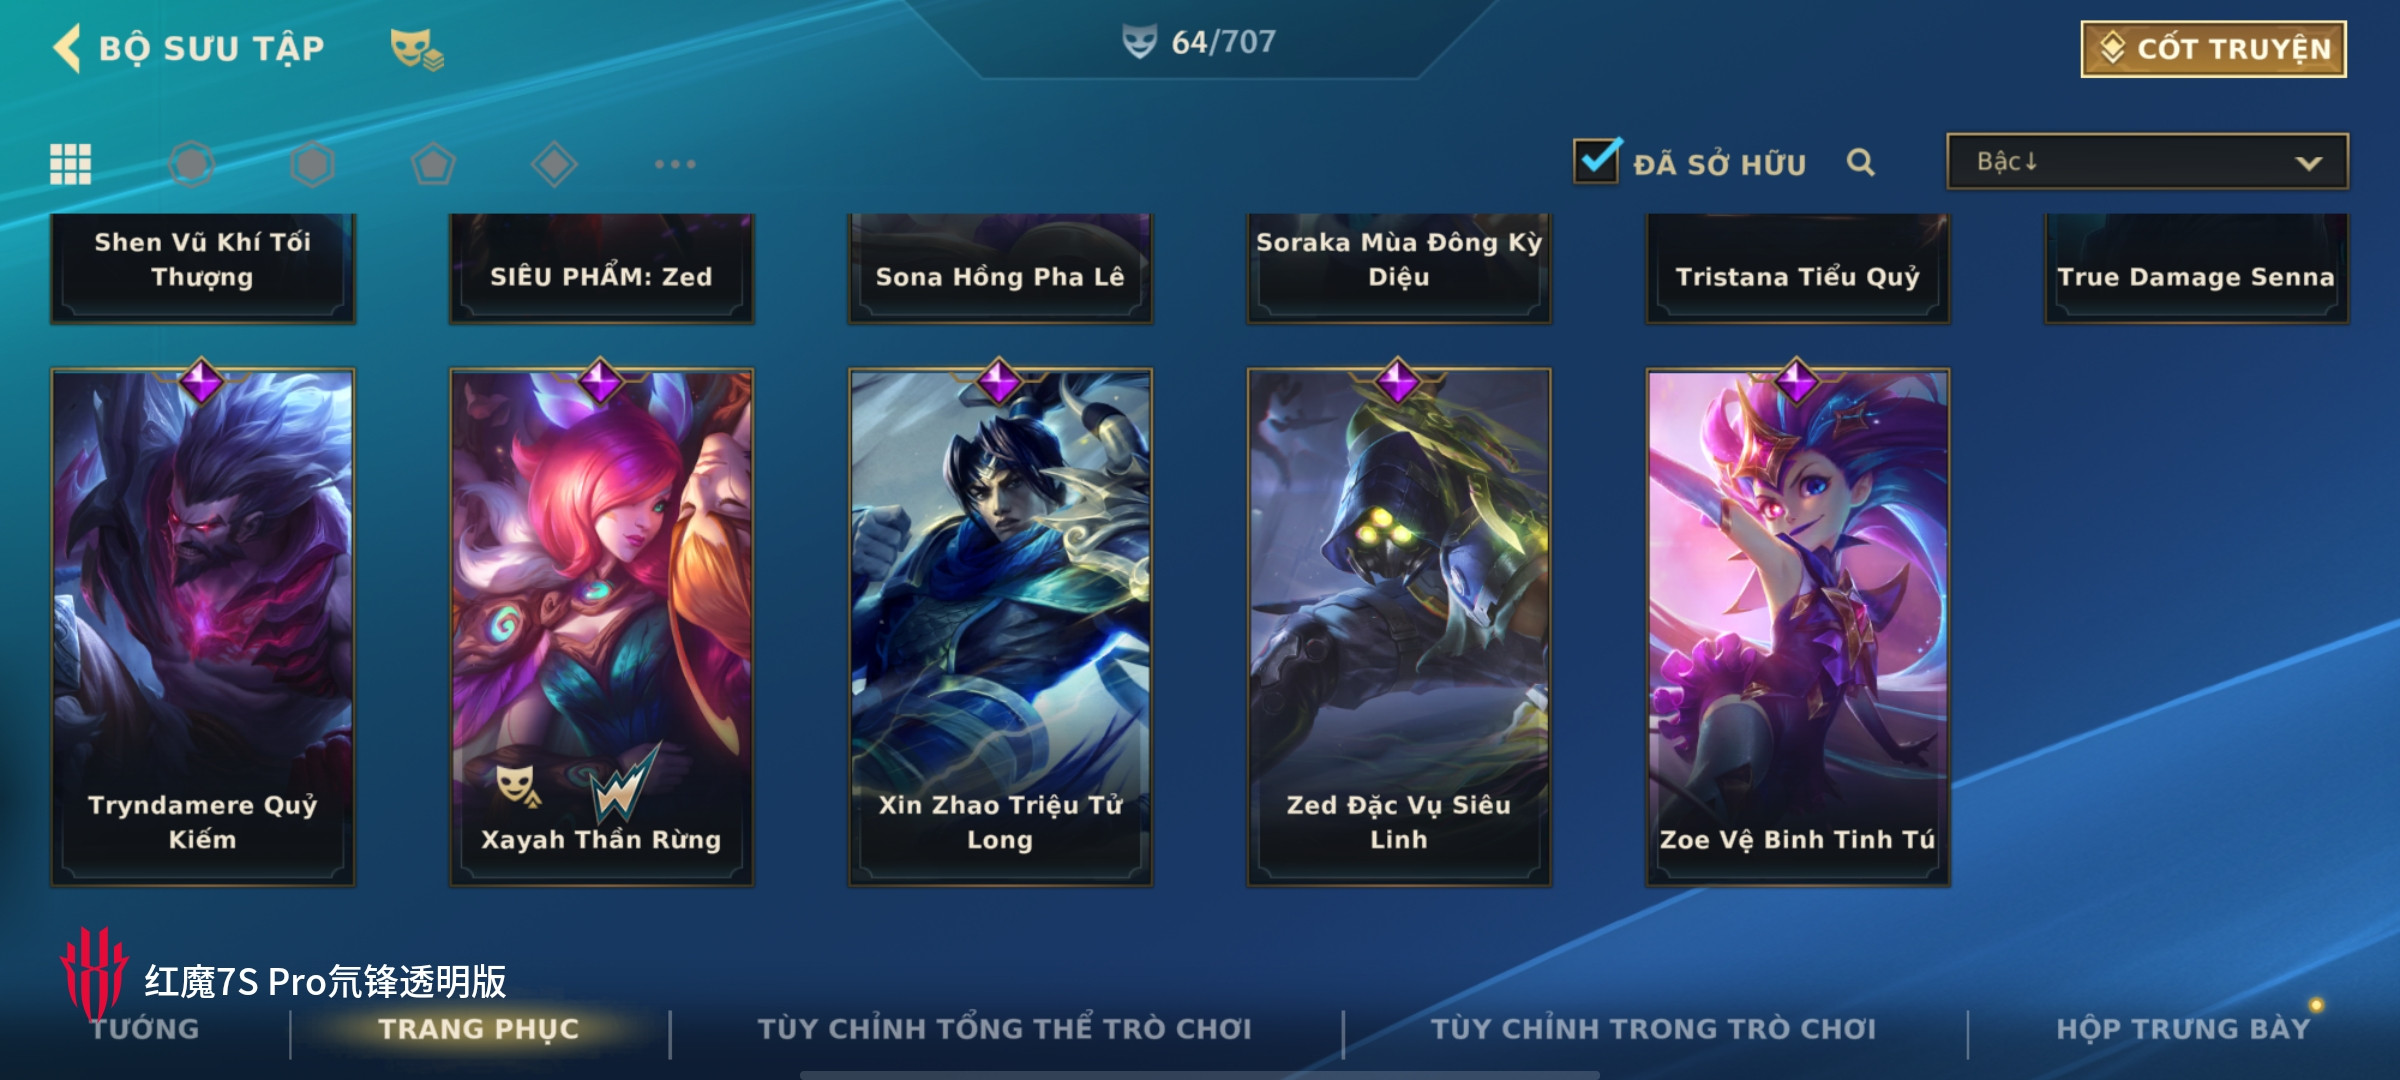Open Tùy Chỉnh Trong Trò Chơi tab

[x=1653, y=1029]
